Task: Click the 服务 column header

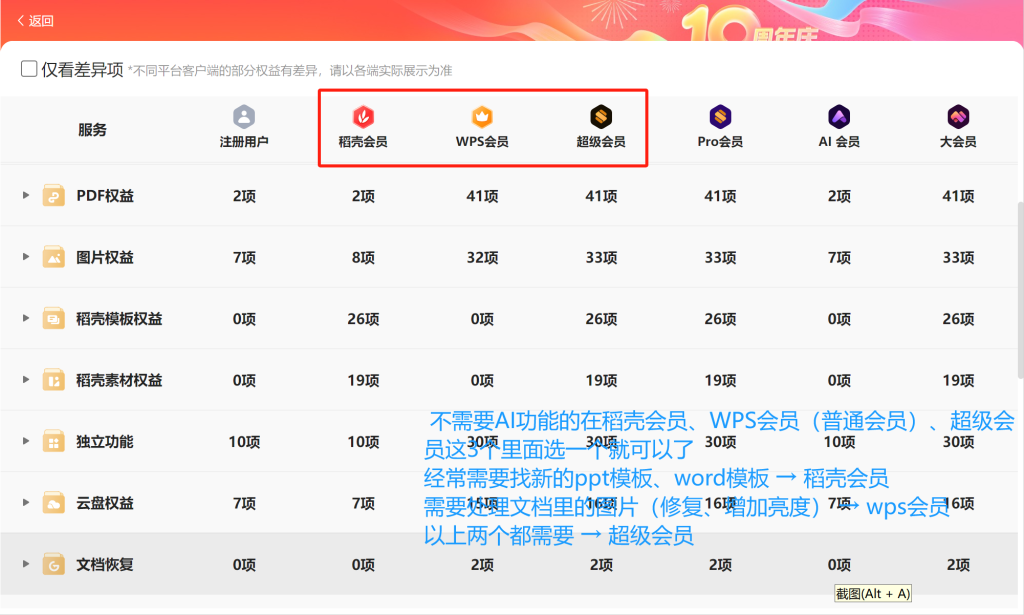Action: (92, 130)
